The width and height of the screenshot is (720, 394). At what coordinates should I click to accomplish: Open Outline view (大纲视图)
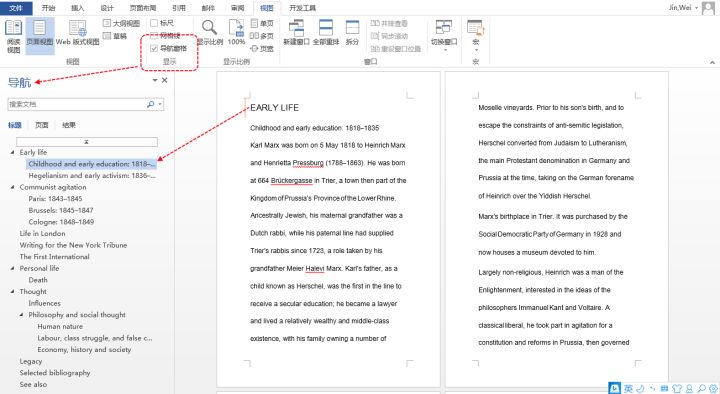click(121, 23)
